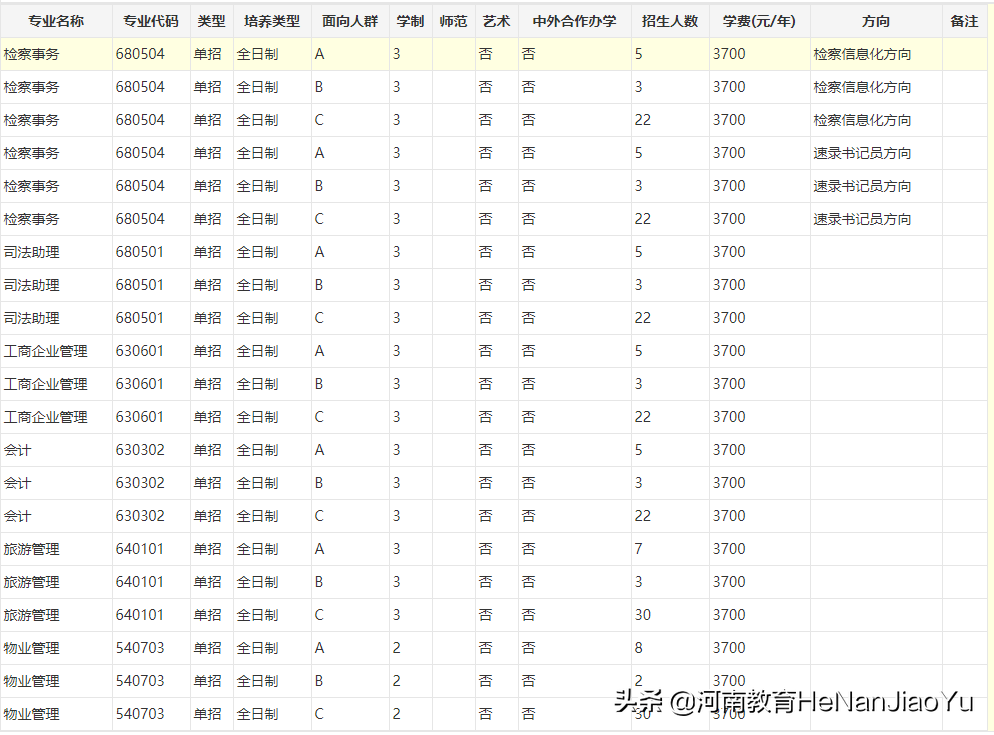Click 单招 in the highlighted first row
The width and height of the screenshot is (994, 735).
207,55
